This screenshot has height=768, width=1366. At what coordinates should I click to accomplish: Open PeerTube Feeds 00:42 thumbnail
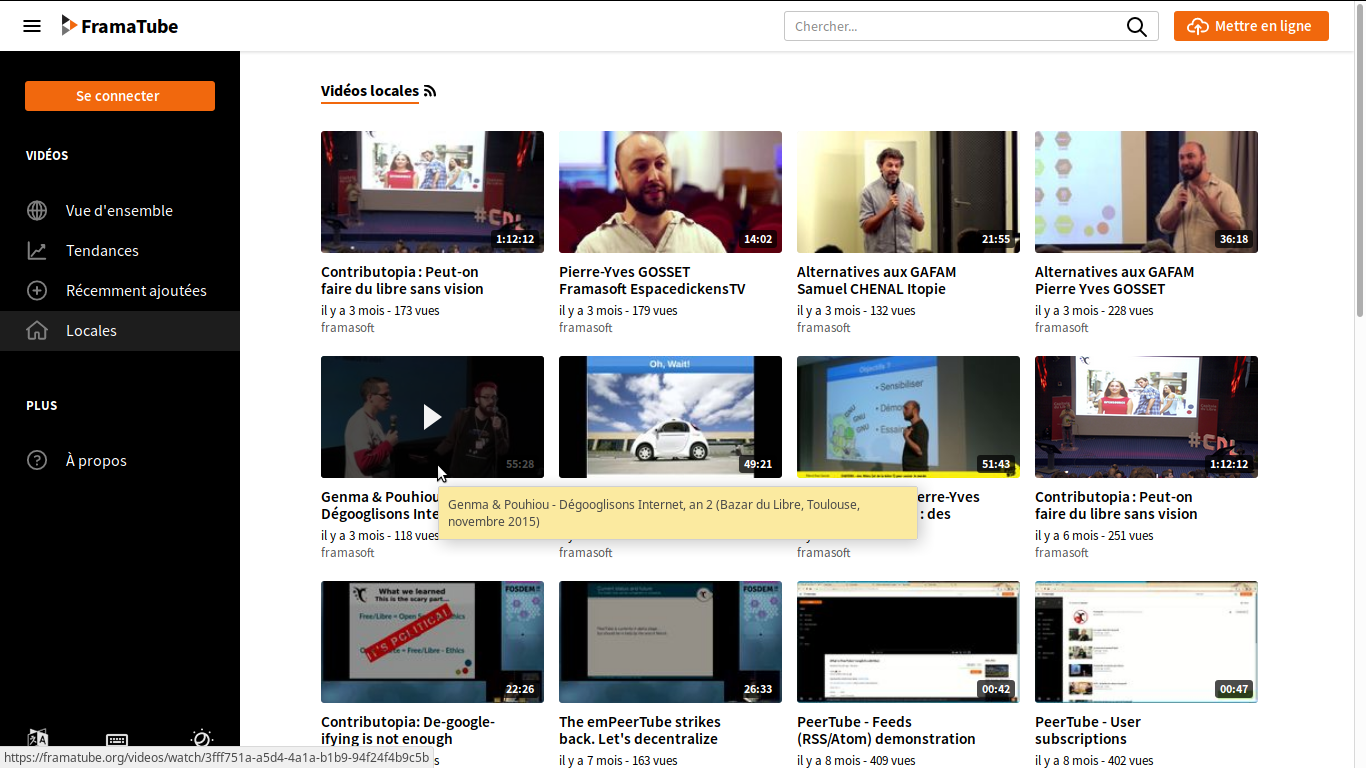coord(908,642)
